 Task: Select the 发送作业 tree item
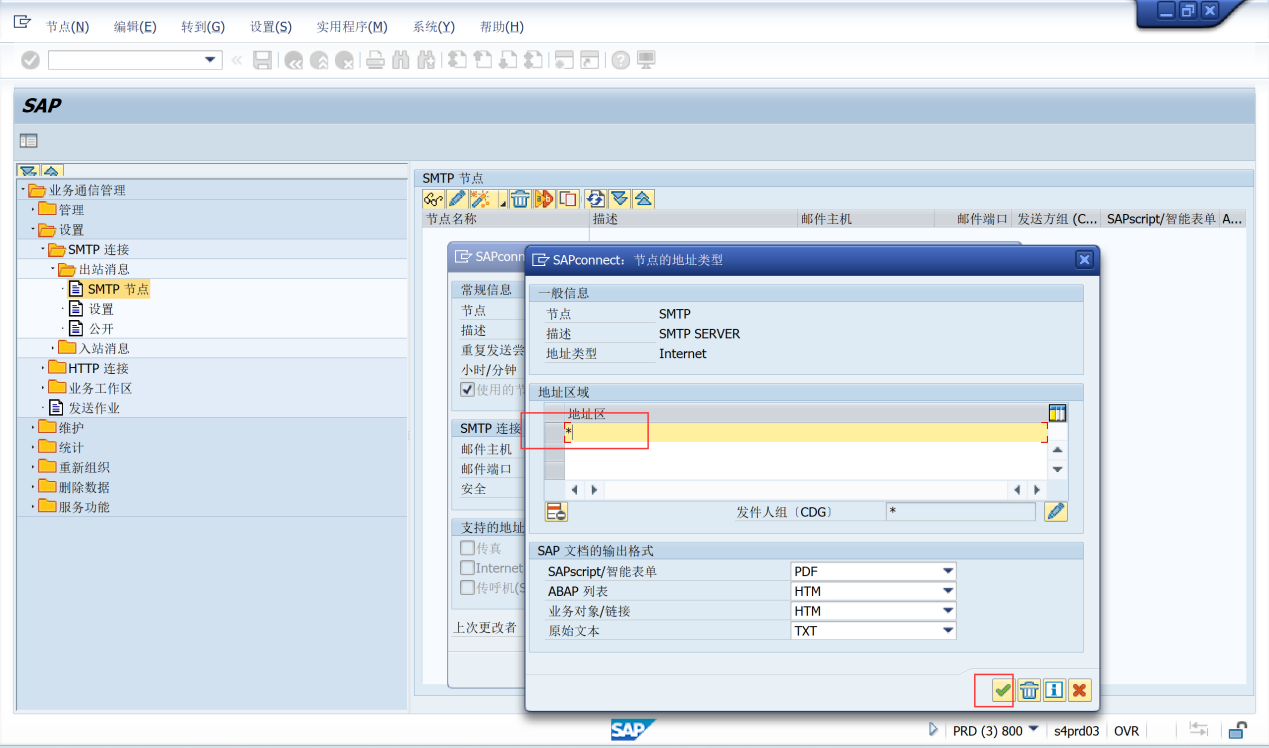pos(94,408)
